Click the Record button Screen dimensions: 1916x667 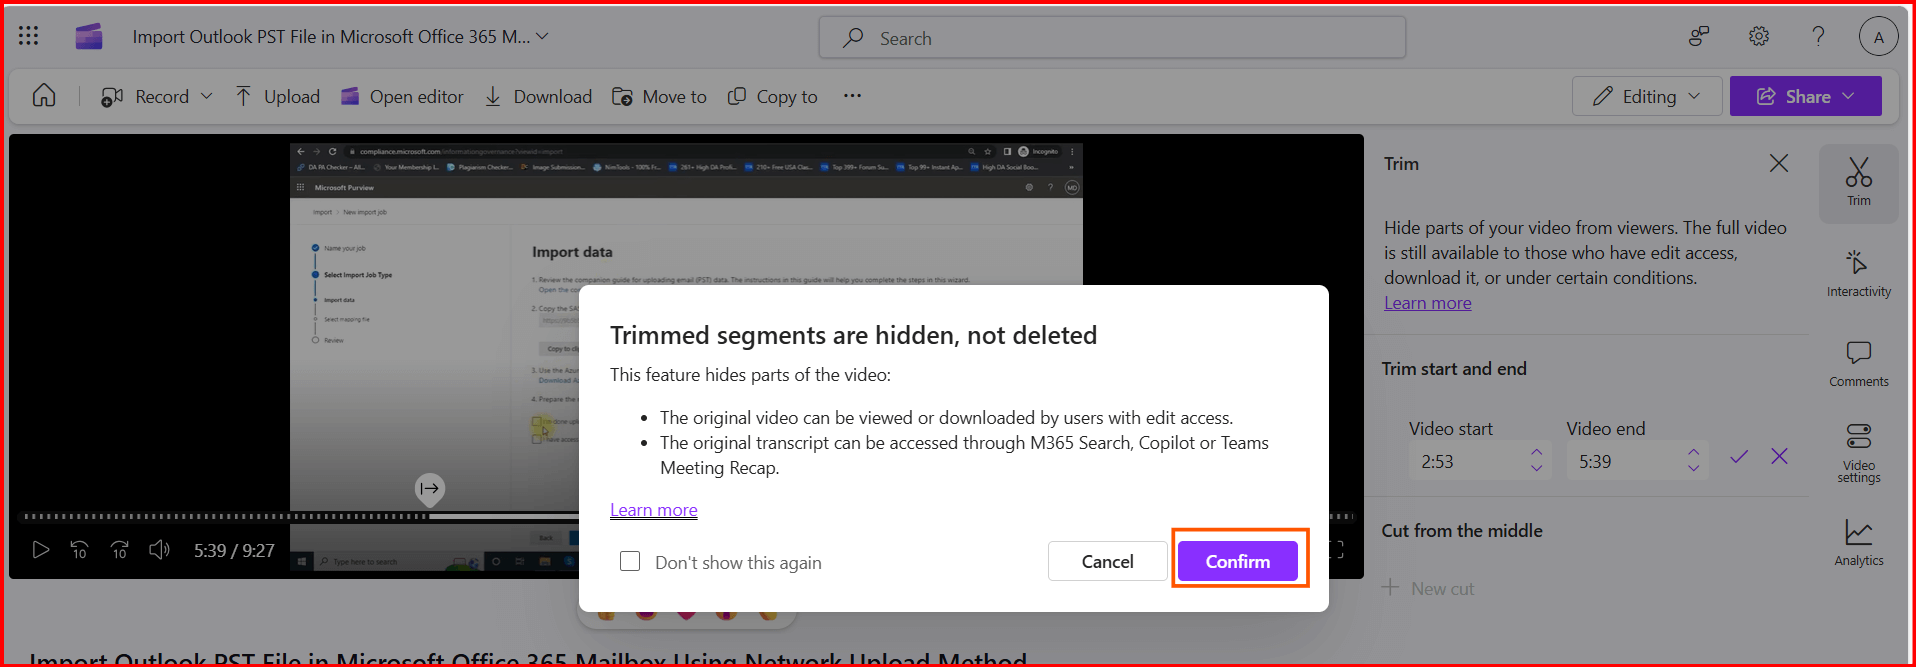(x=145, y=97)
